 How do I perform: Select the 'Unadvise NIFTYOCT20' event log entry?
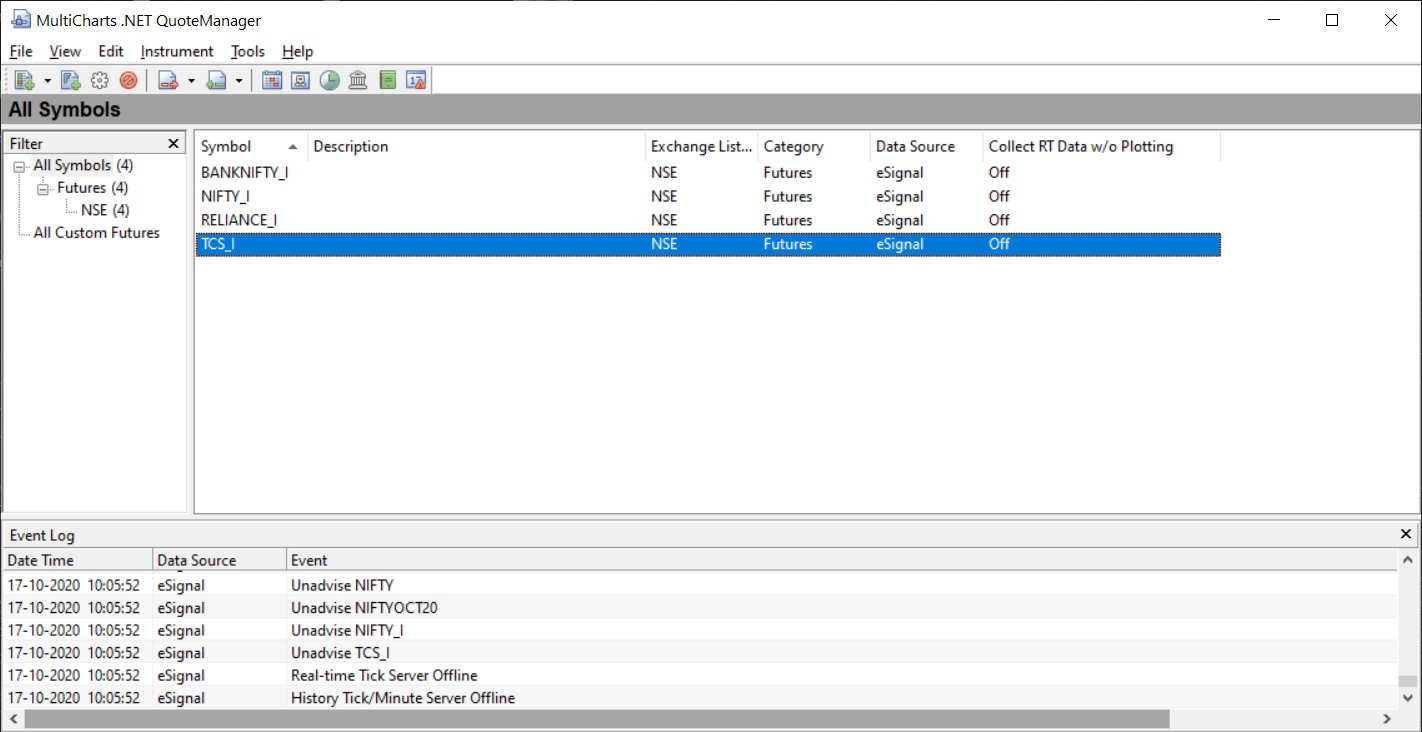coord(700,608)
